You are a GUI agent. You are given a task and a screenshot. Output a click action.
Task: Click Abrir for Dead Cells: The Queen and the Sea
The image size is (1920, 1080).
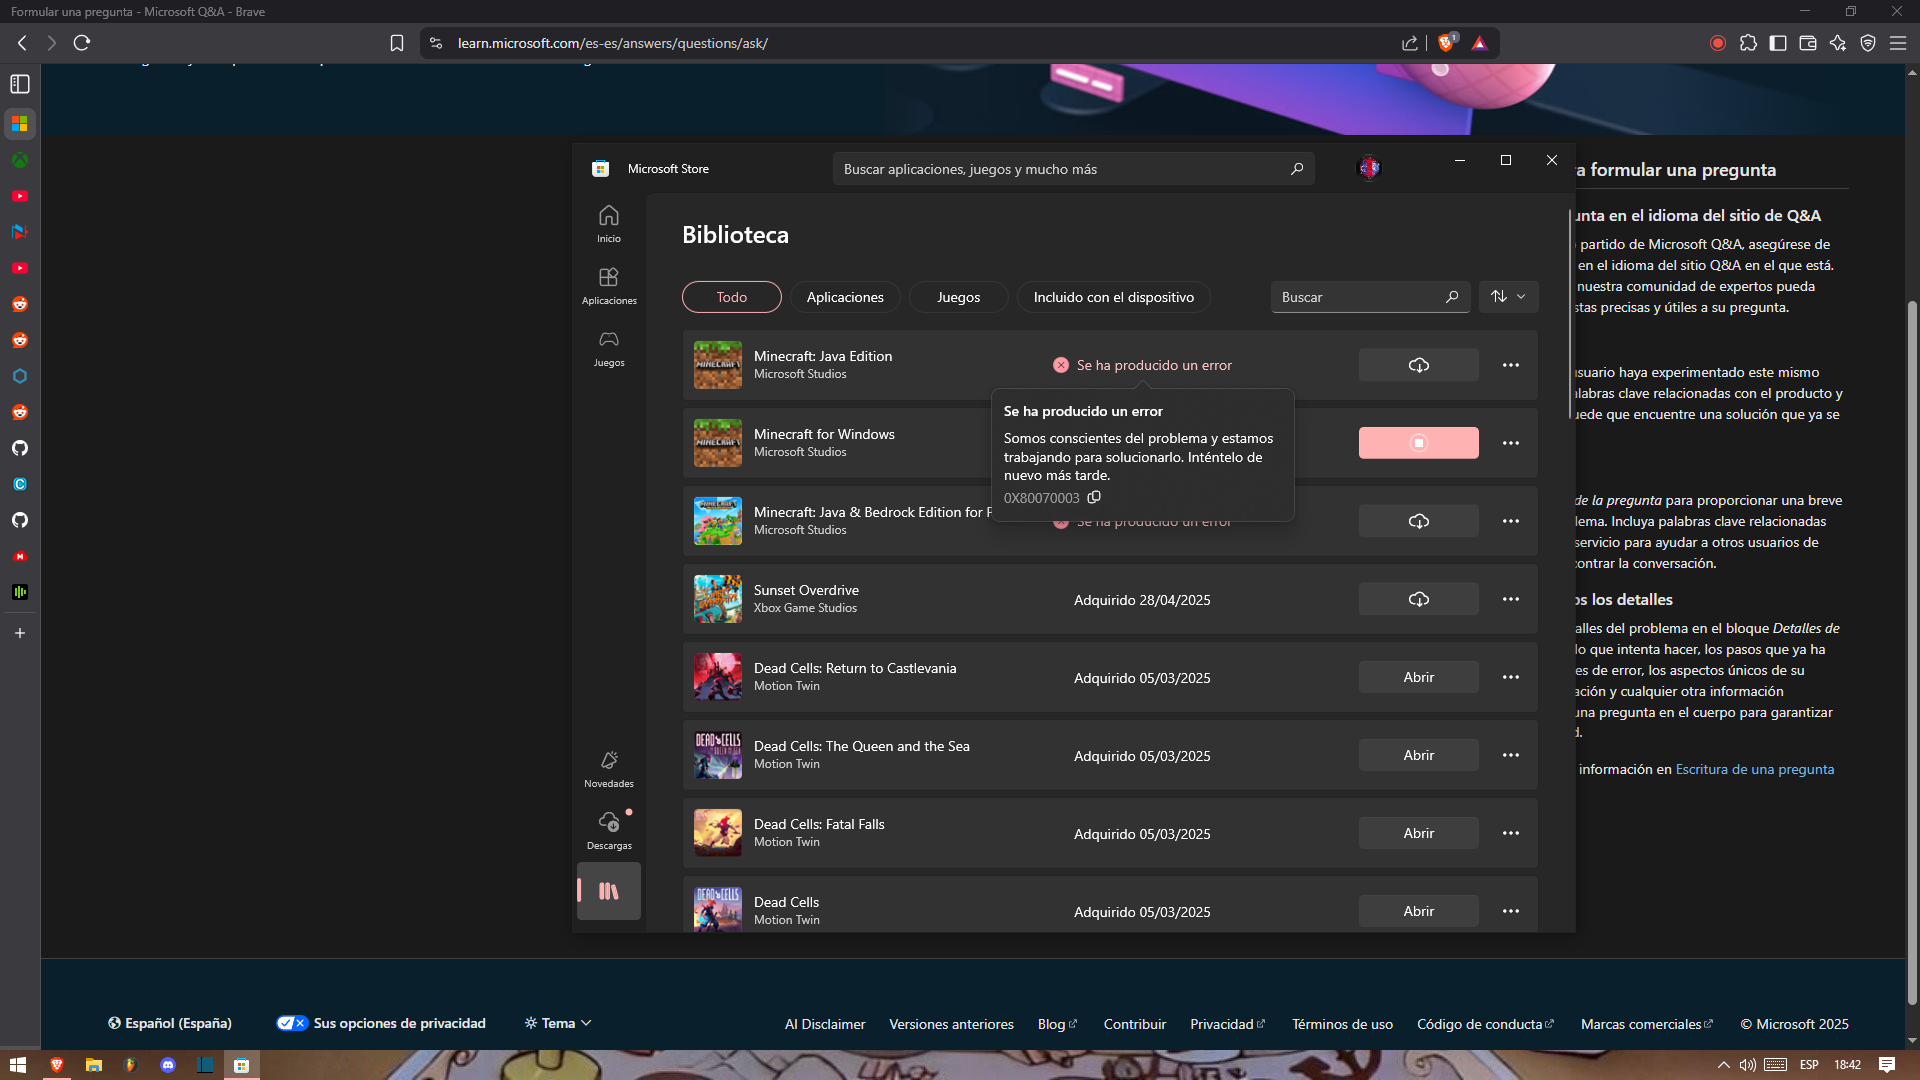coord(1418,755)
